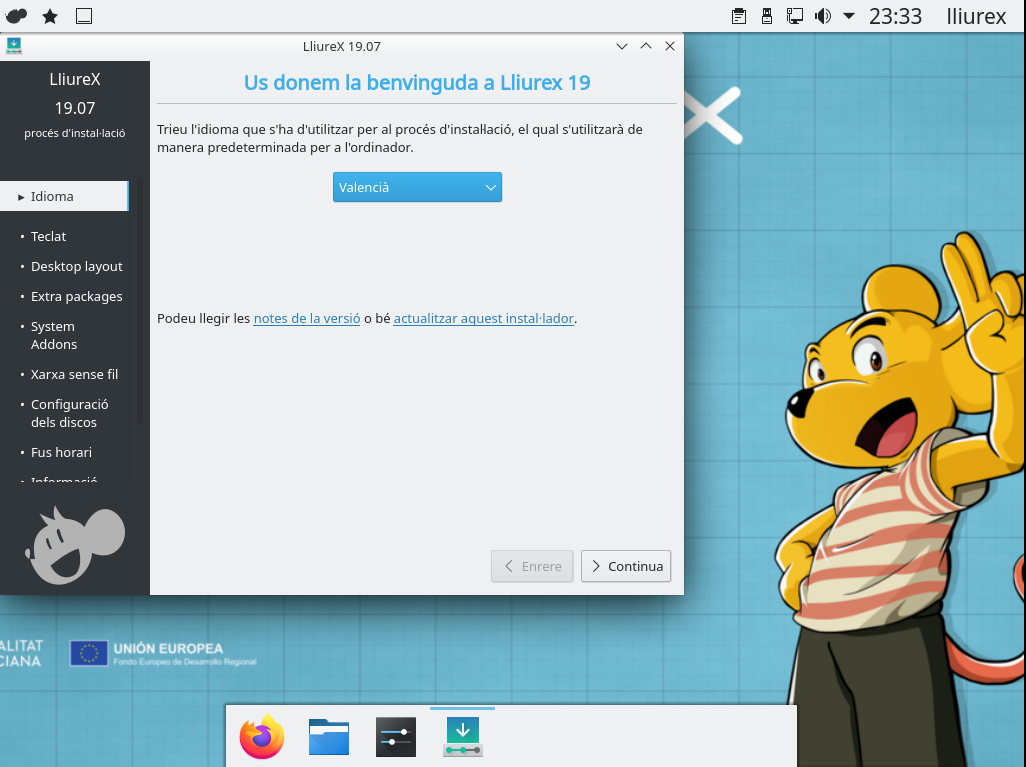Image resolution: width=1026 pixels, height=767 pixels.
Task: Select the Extra packages step
Action: (77, 296)
